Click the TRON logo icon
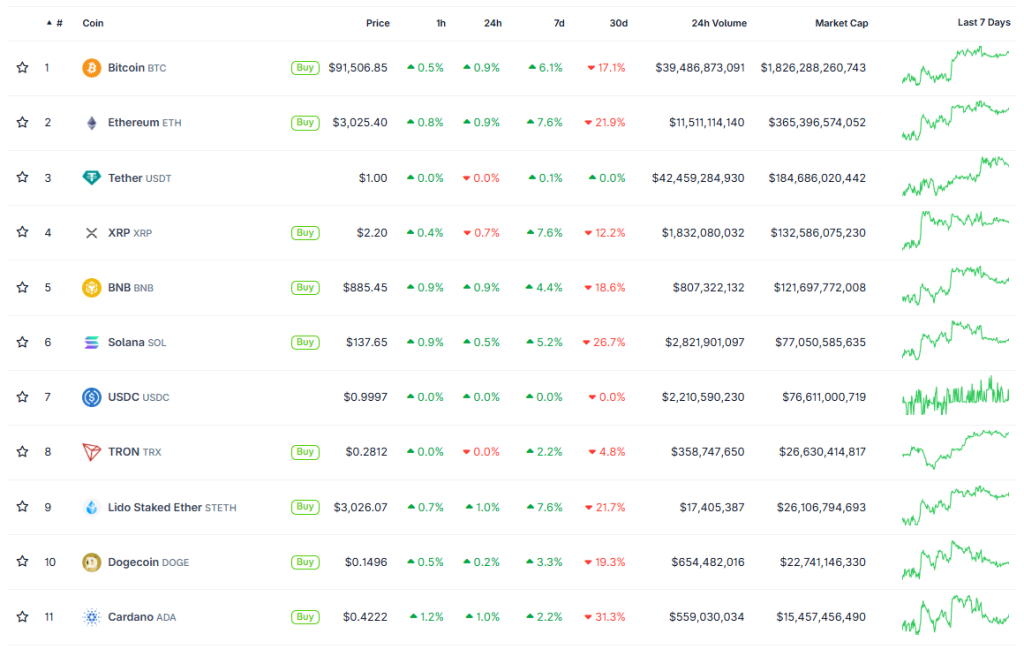The height and width of the screenshot is (649, 1024). 91,452
